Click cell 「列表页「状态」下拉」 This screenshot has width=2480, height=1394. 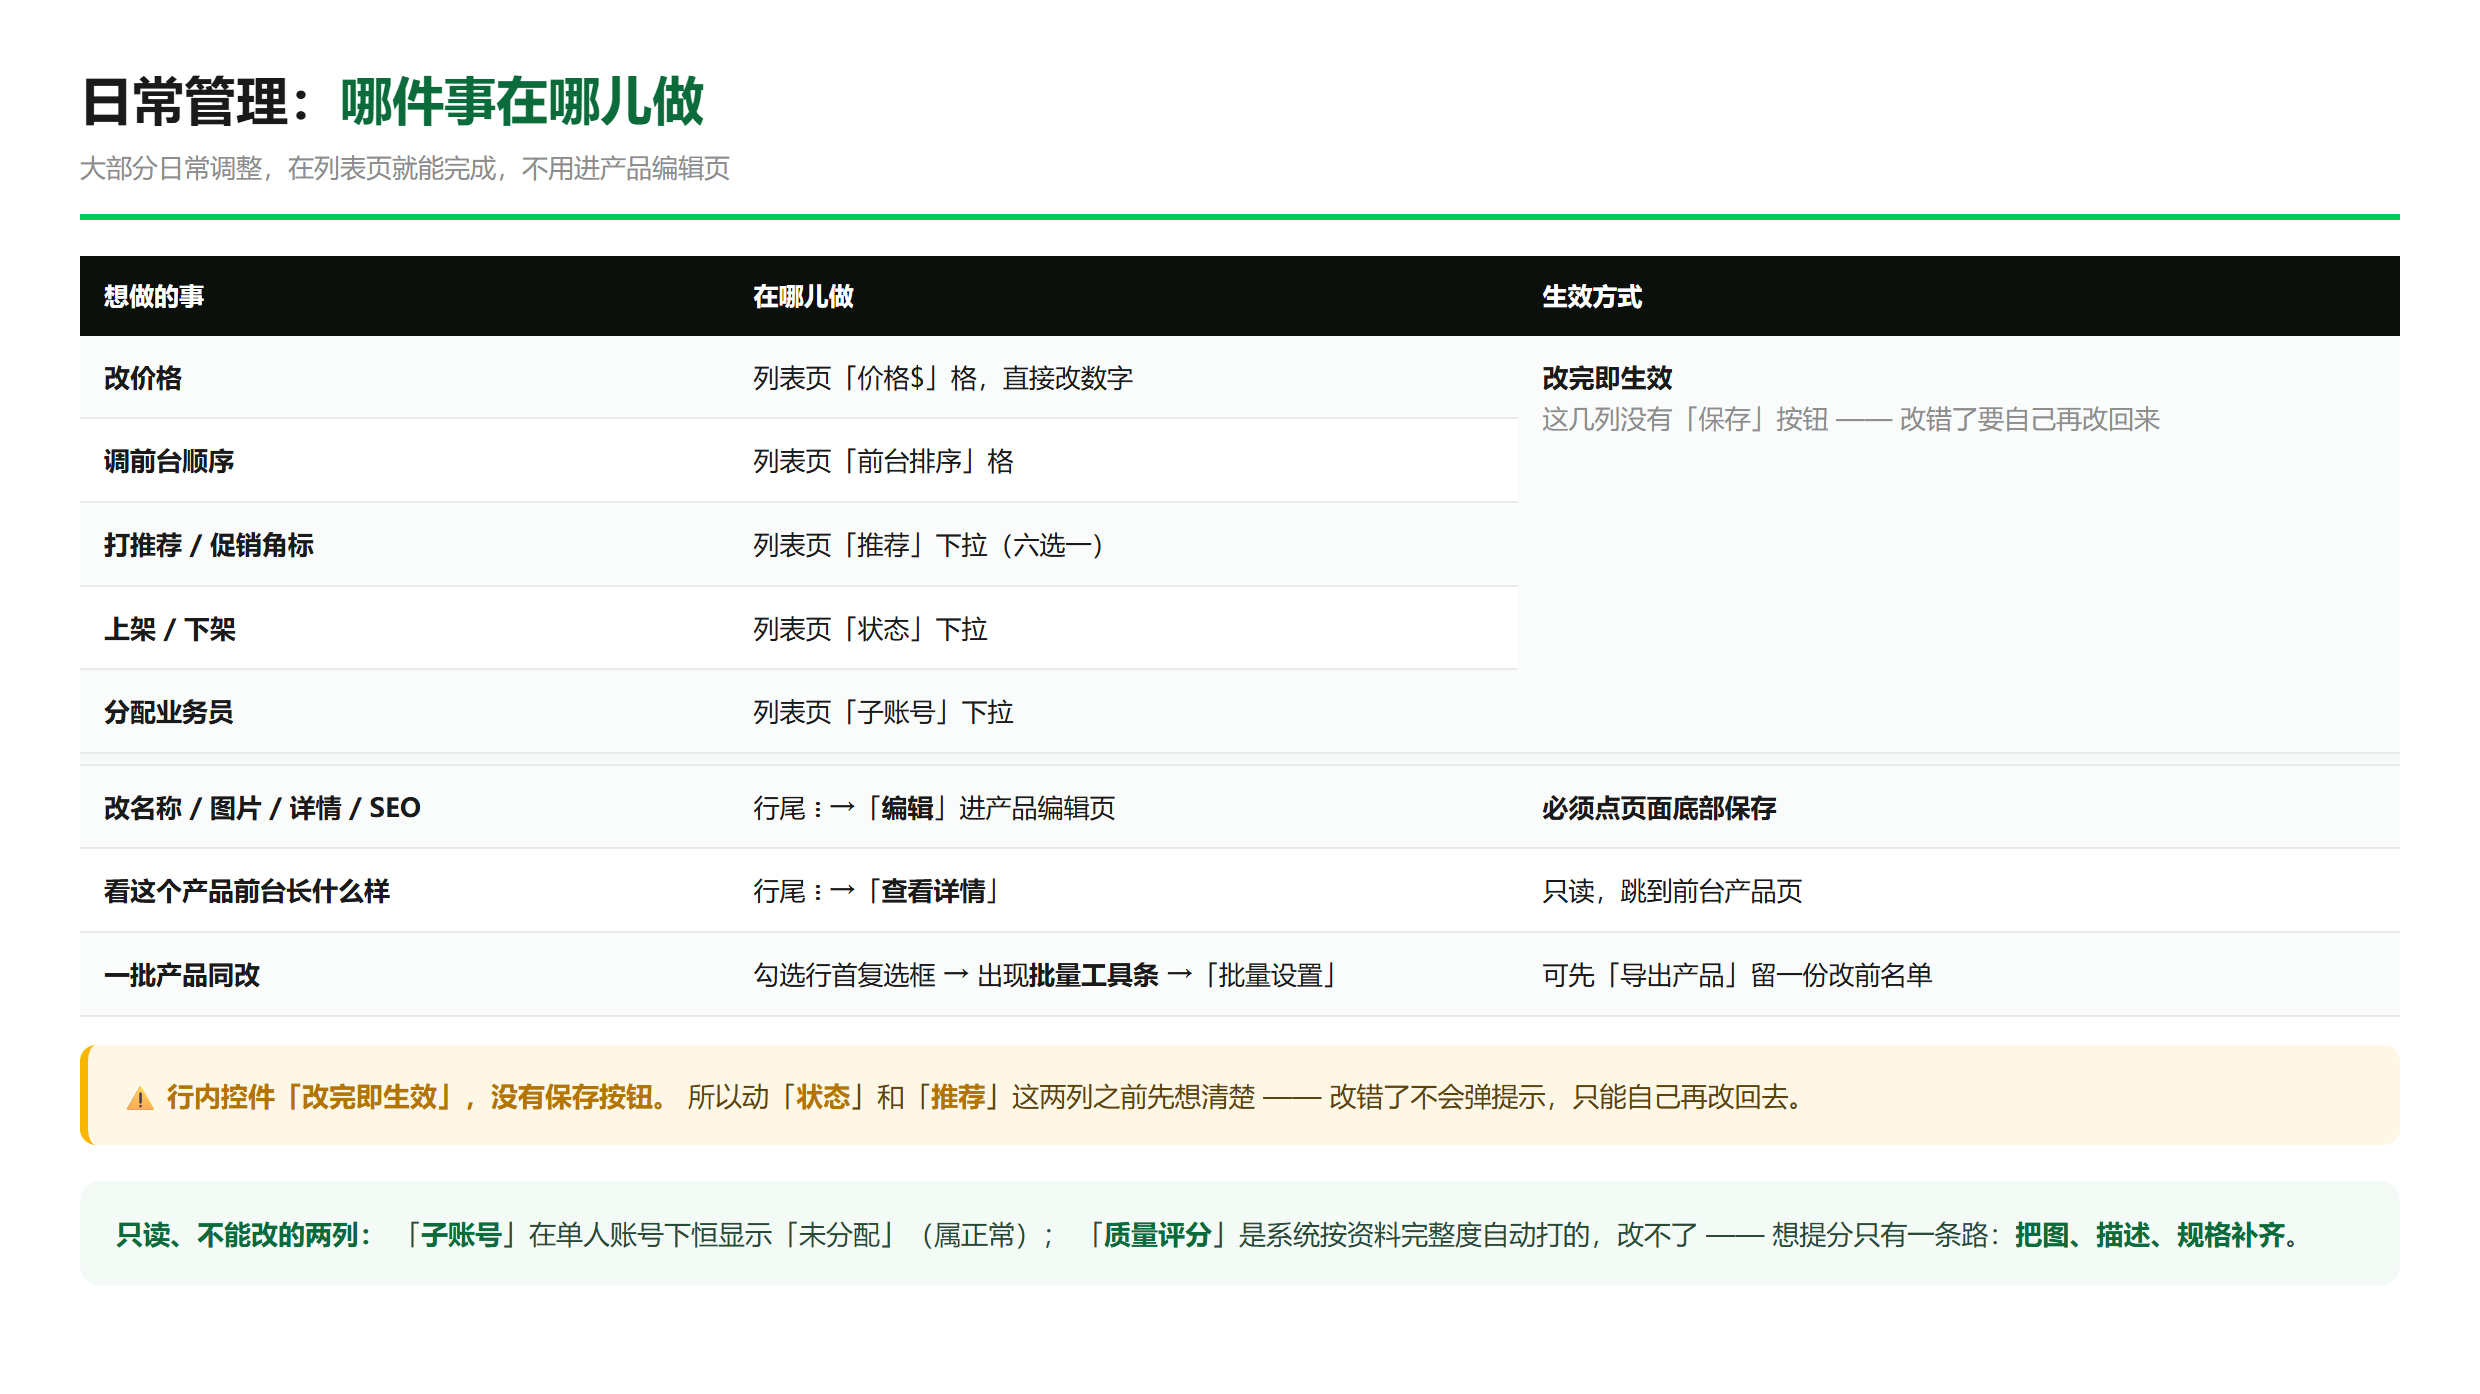click(871, 629)
